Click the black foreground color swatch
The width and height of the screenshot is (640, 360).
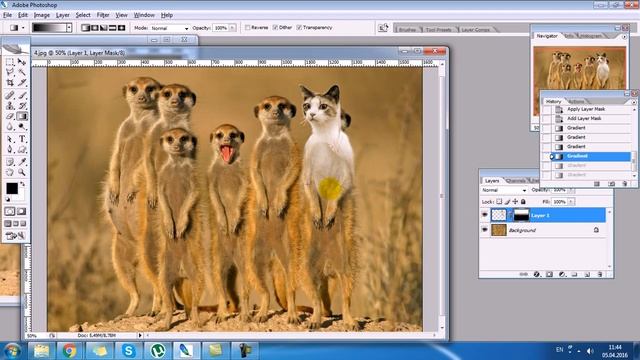11,188
